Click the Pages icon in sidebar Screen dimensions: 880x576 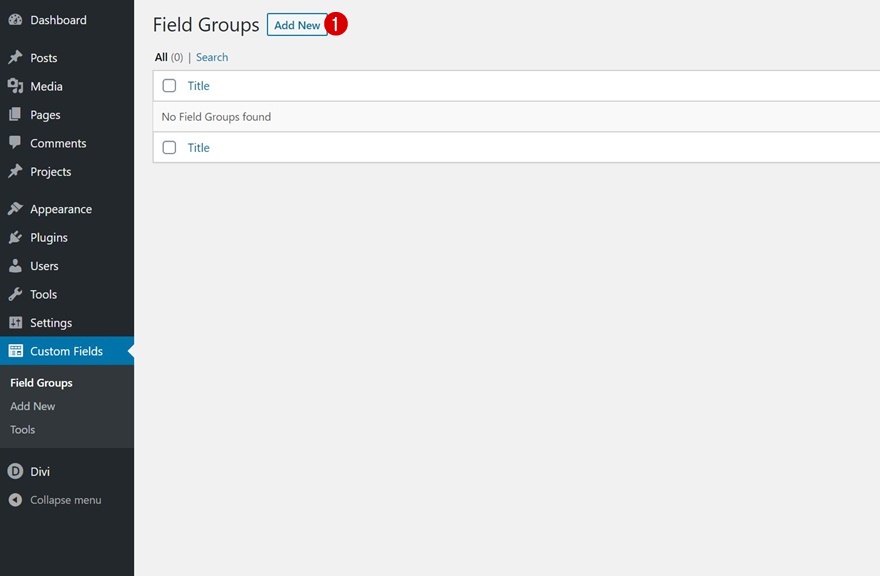[x=15, y=115]
